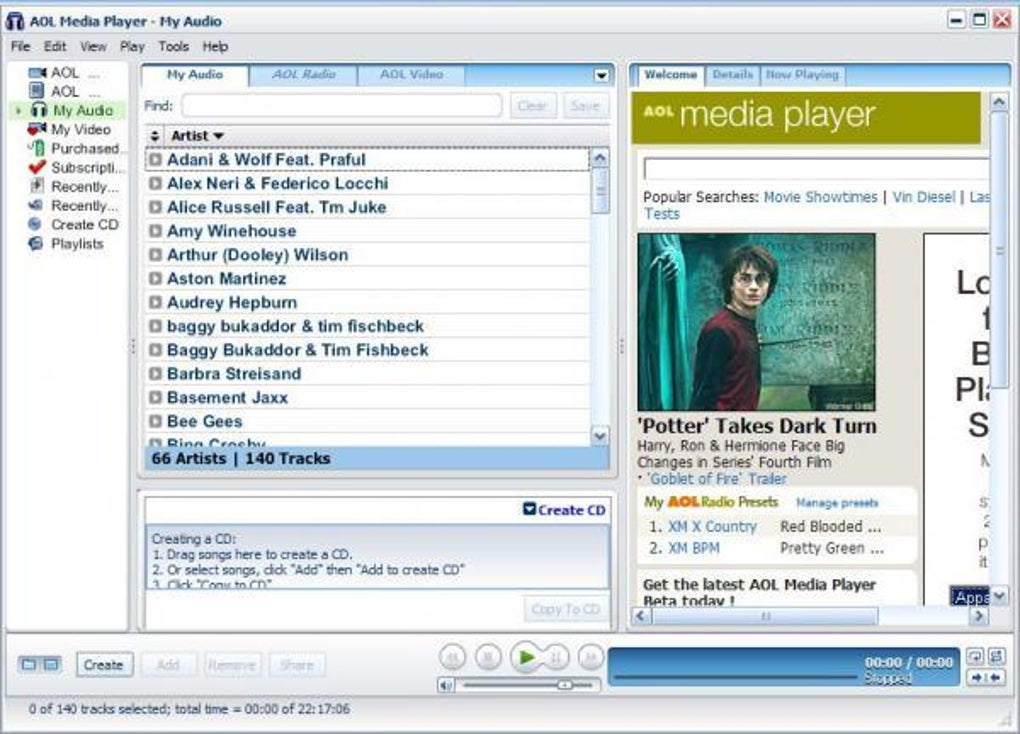Viewport: 1020px width, 734px height.
Task: Skip to the next track
Action: coord(591,658)
